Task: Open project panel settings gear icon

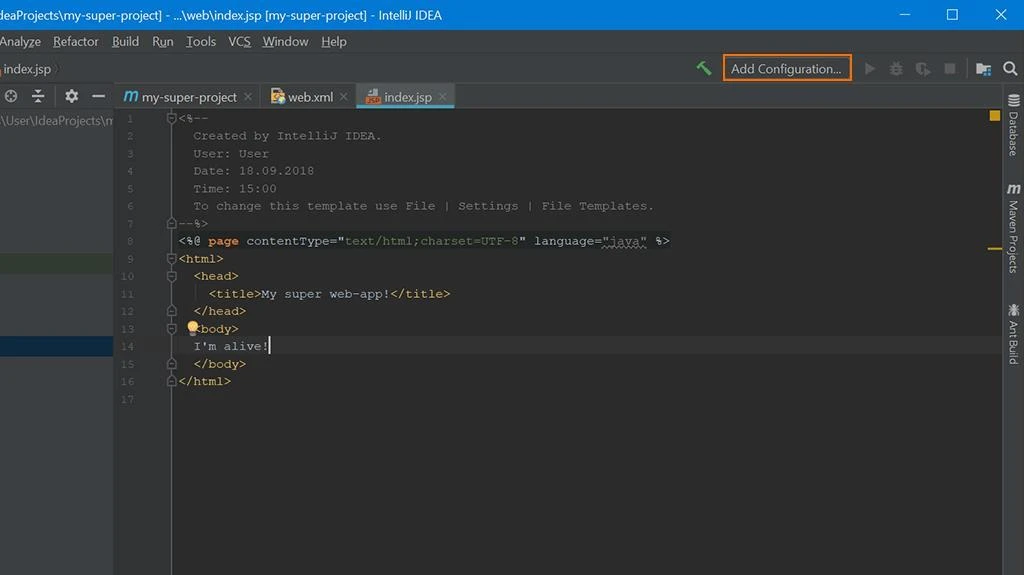Action: tap(71, 97)
